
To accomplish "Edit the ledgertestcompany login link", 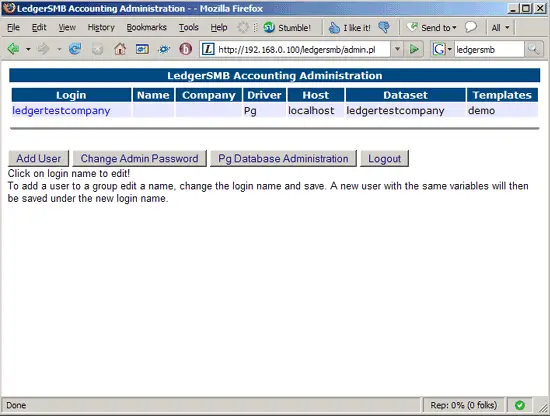I will [x=61, y=110].
